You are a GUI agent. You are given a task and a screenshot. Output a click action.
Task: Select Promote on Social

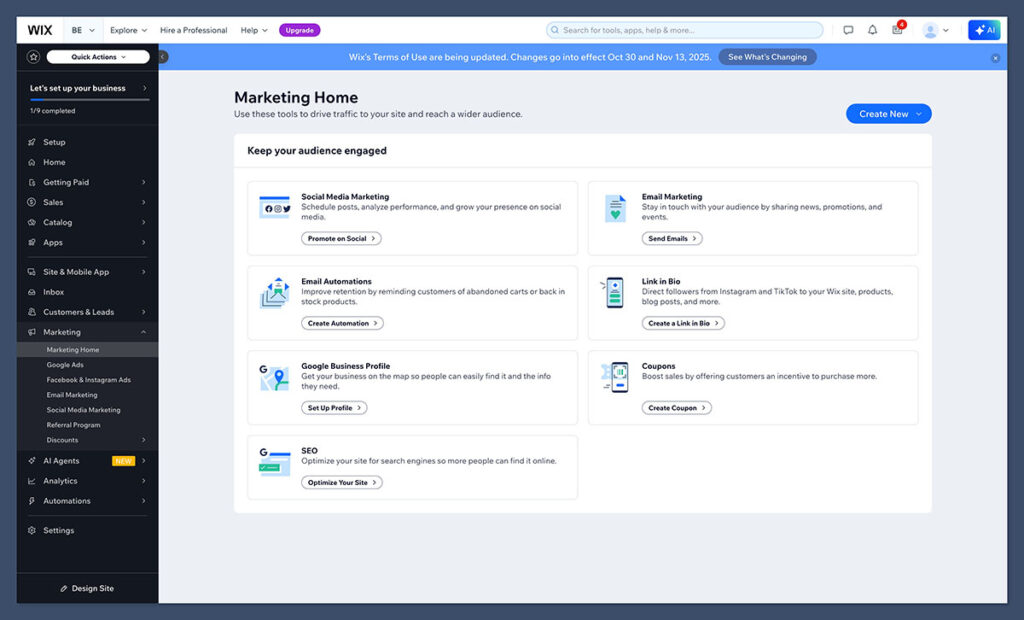click(340, 238)
